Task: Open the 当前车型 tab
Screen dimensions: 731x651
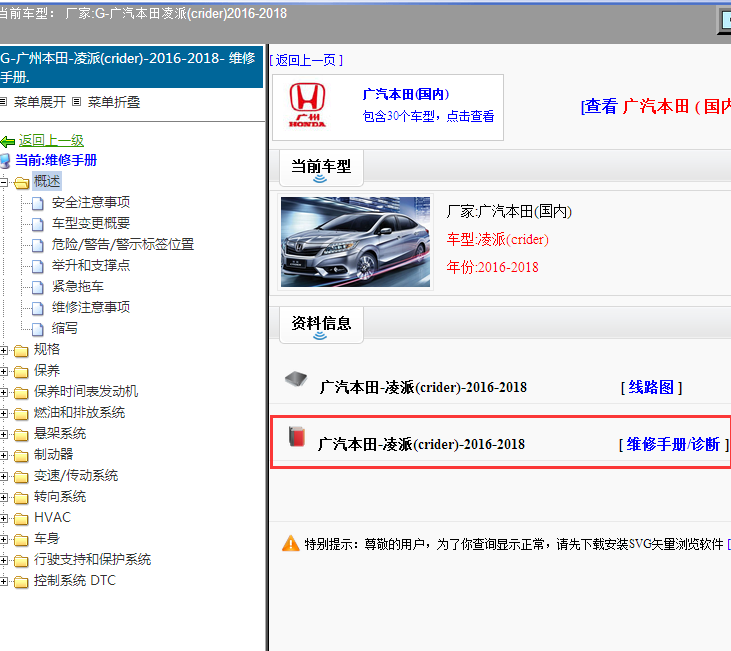Action: [321, 167]
